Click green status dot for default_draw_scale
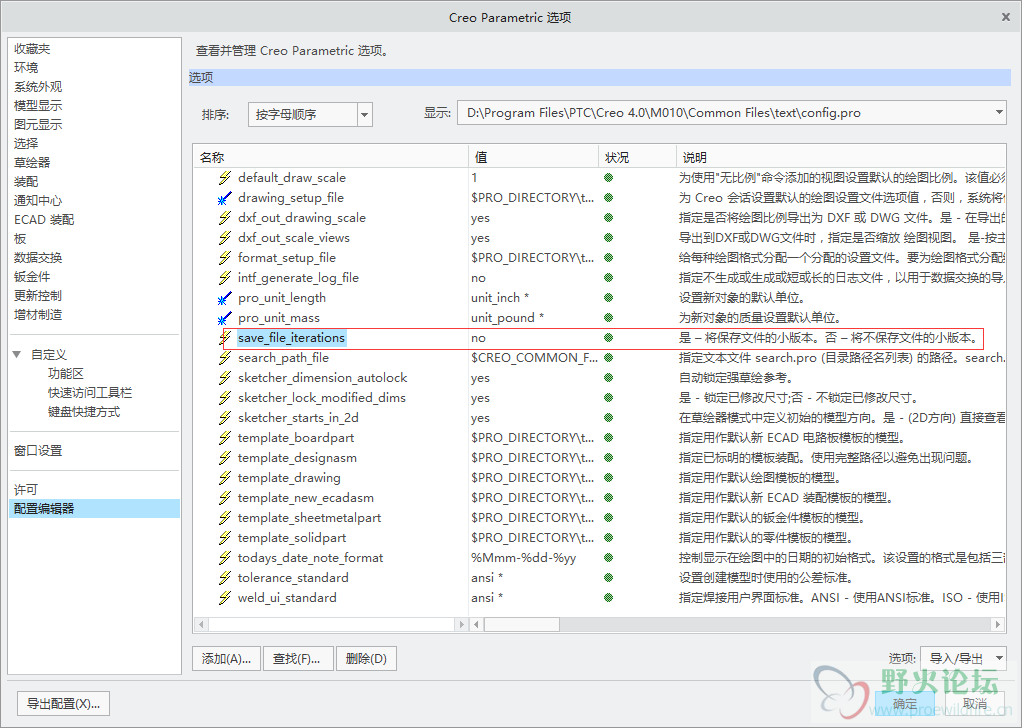This screenshot has width=1022, height=728. coord(608,177)
